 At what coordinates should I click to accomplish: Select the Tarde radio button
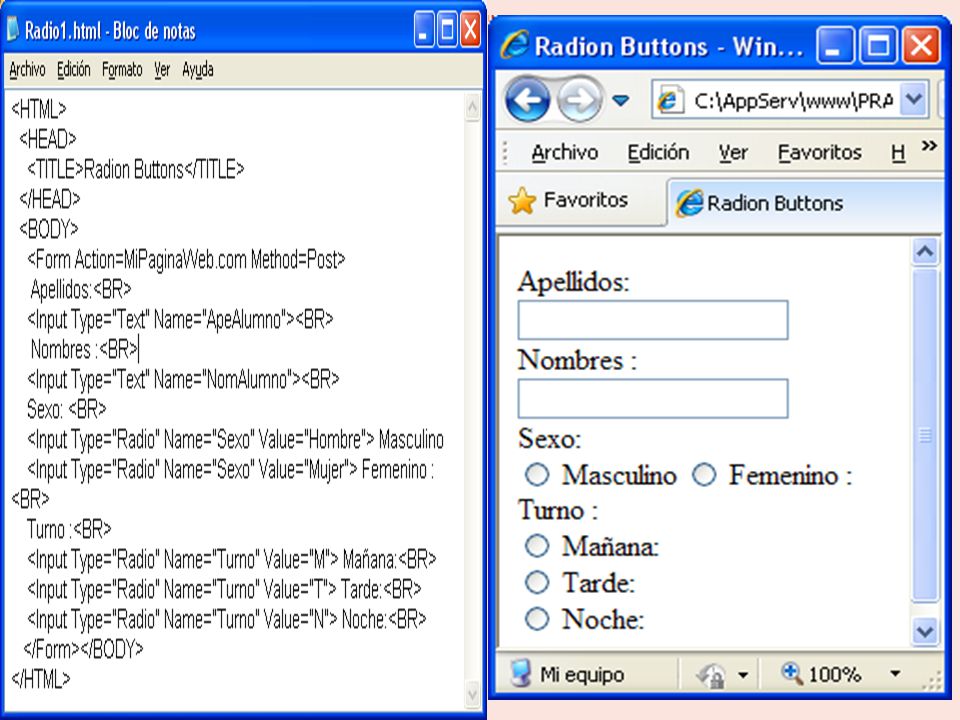pos(537,582)
